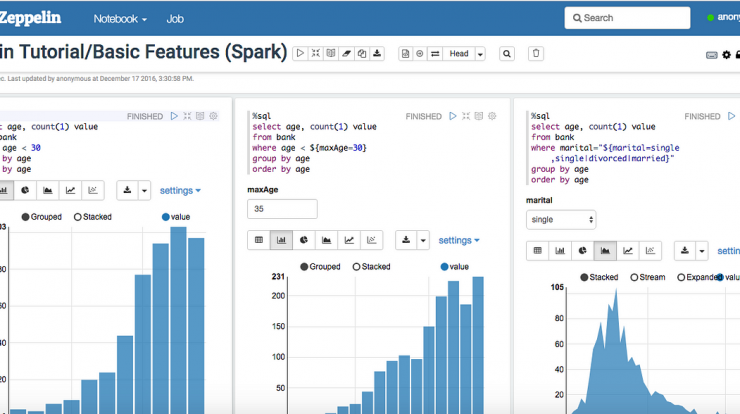
Task: Run the marital paragraph with its play icon
Action: pyautogui.click(x=732, y=116)
